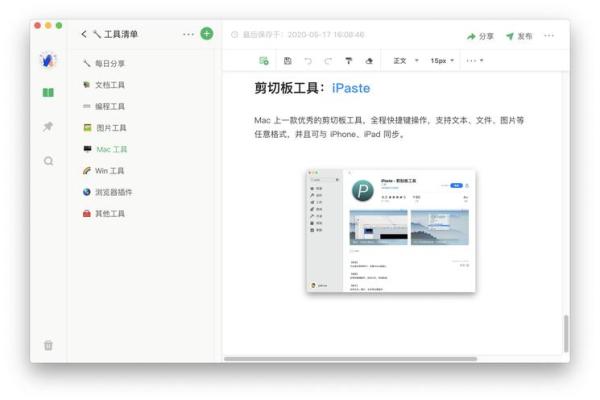Click the iPaste App Store screenshot image
This screenshot has height=400, width=600.
click(390, 231)
